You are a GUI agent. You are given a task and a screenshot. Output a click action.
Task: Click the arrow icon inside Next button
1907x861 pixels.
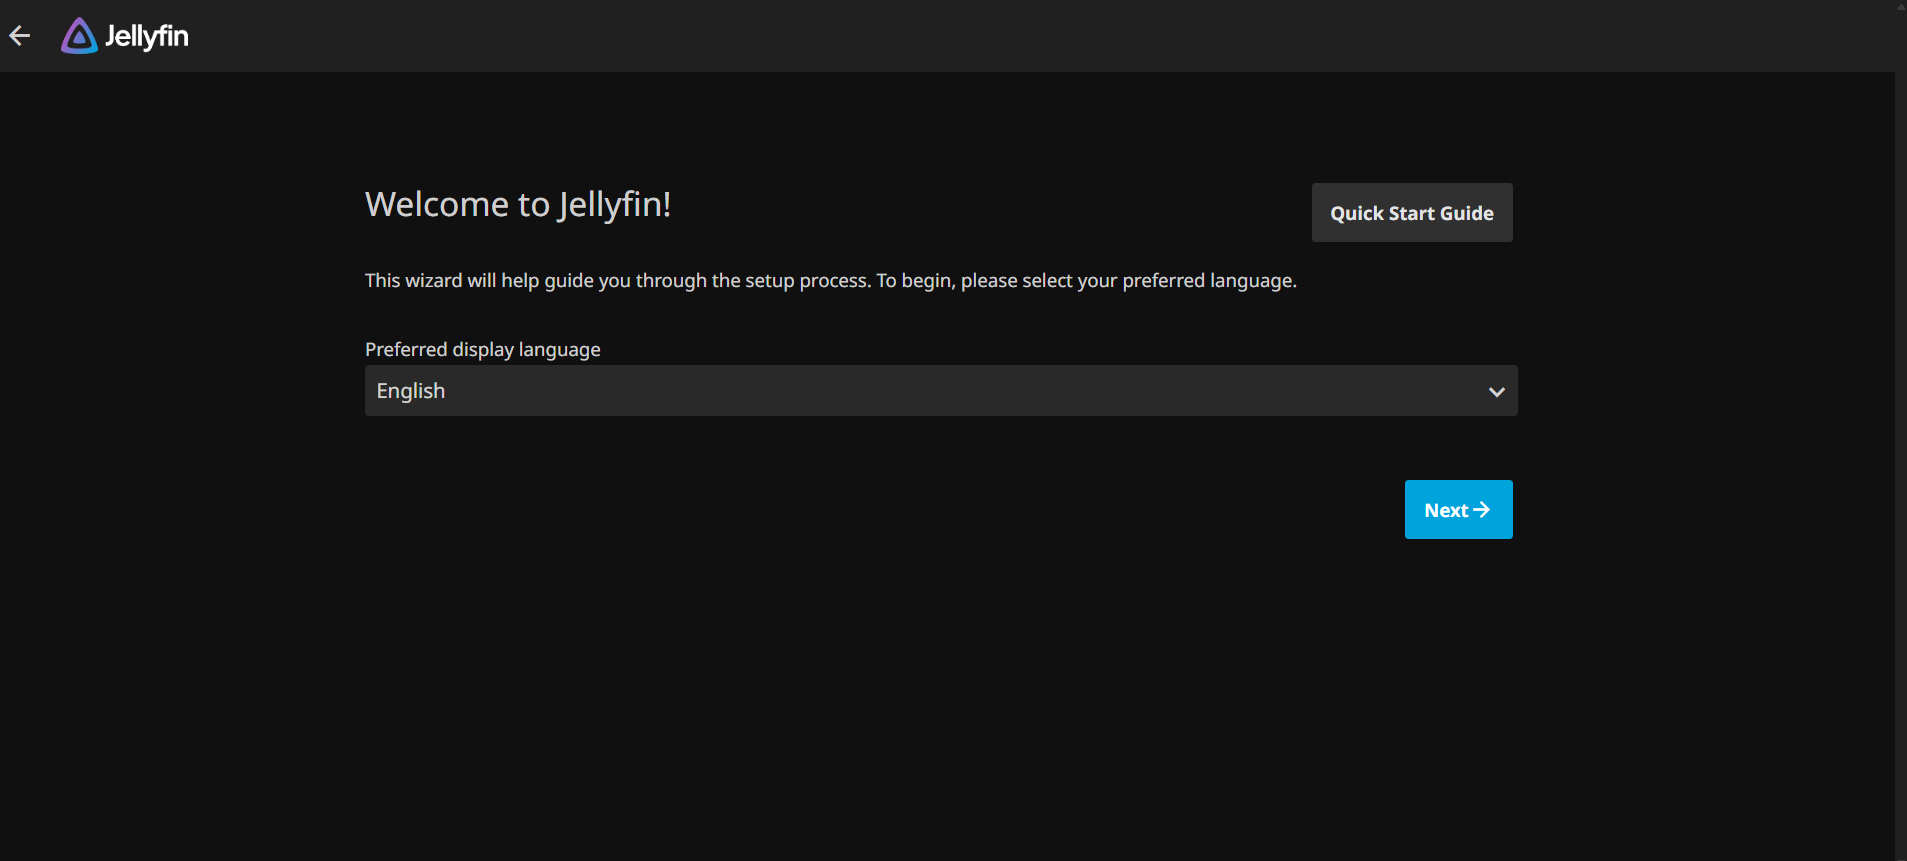click(x=1482, y=510)
